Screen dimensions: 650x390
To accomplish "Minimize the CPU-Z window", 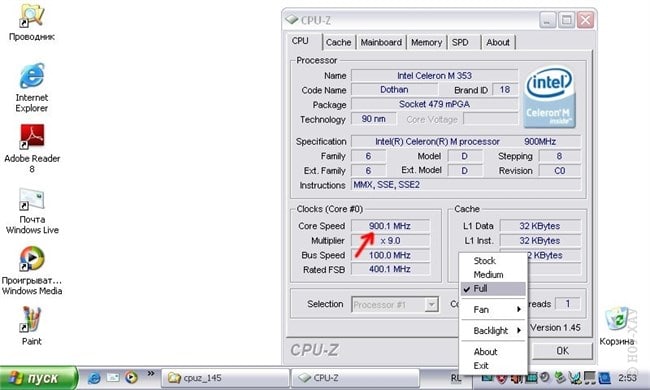I will 547,20.
